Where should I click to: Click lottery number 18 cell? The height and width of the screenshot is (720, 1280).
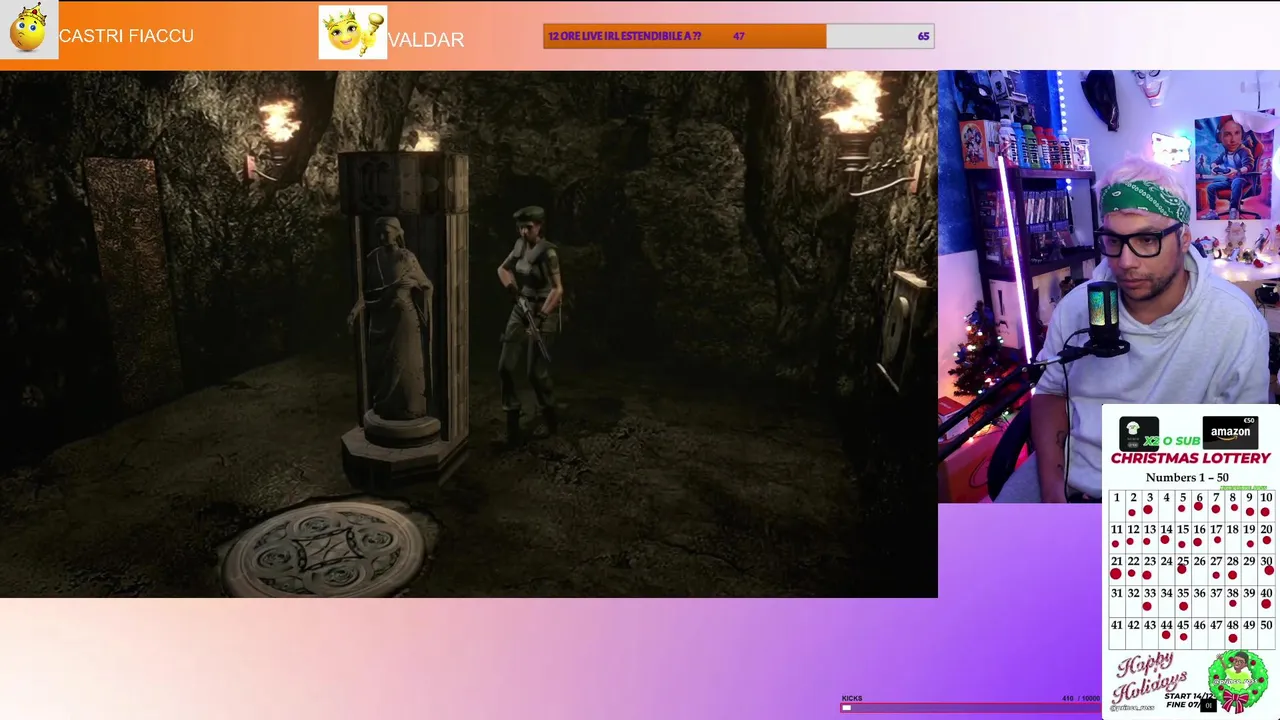point(1232,536)
